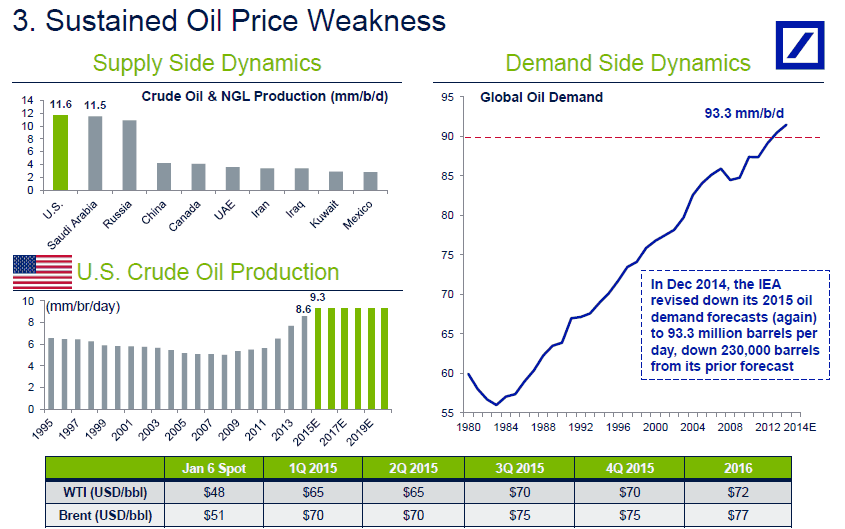The height and width of the screenshot is (529, 845).
Task: Click the Iraq axis label
Action: pos(295,209)
